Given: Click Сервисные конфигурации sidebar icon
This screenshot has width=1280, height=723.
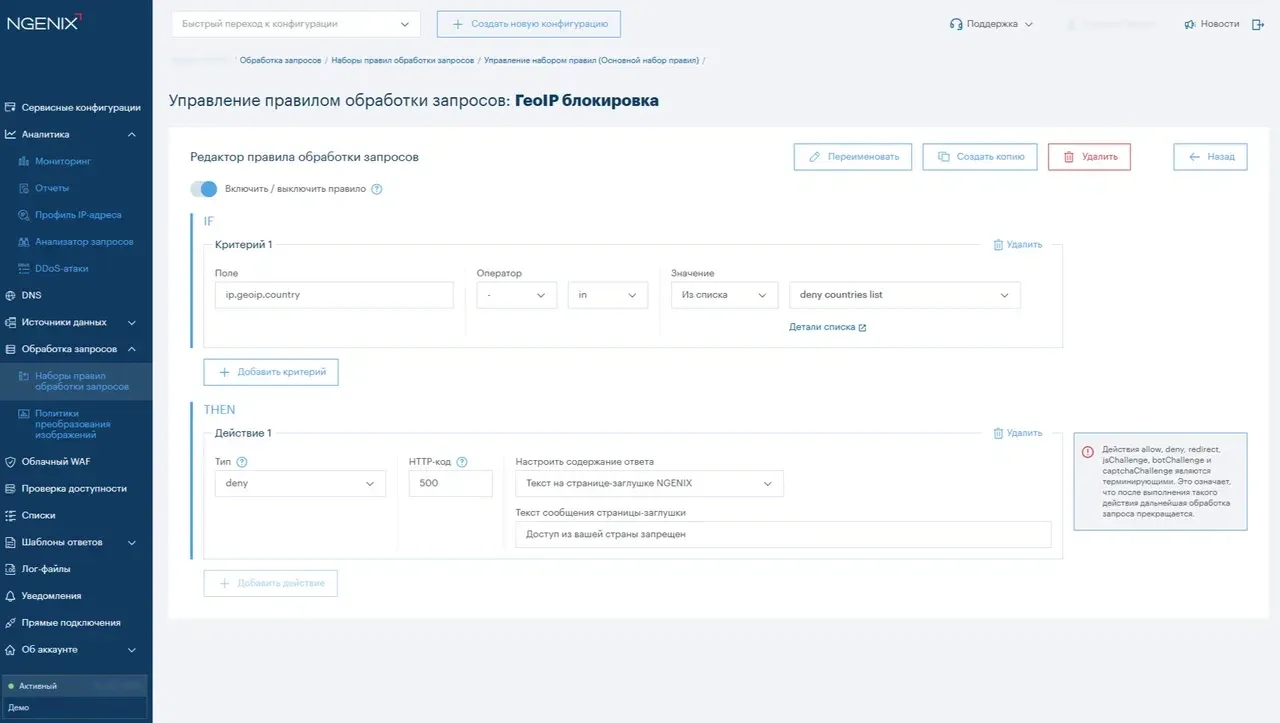Looking at the screenshot, I should [11, 108].
